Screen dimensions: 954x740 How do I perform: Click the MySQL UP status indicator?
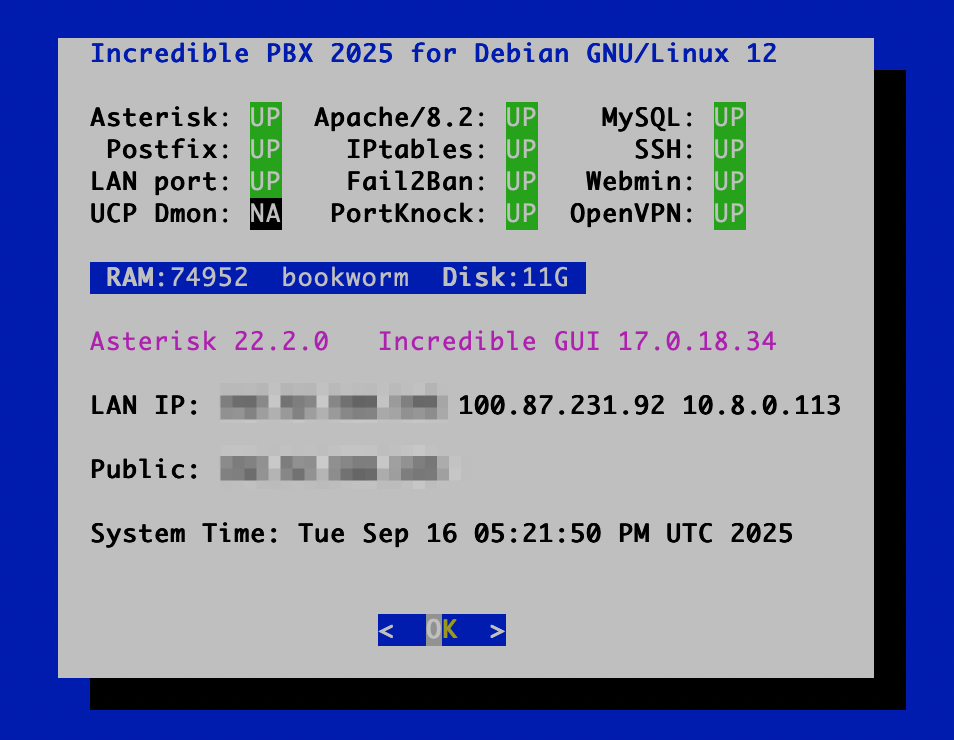coord(729,117)
